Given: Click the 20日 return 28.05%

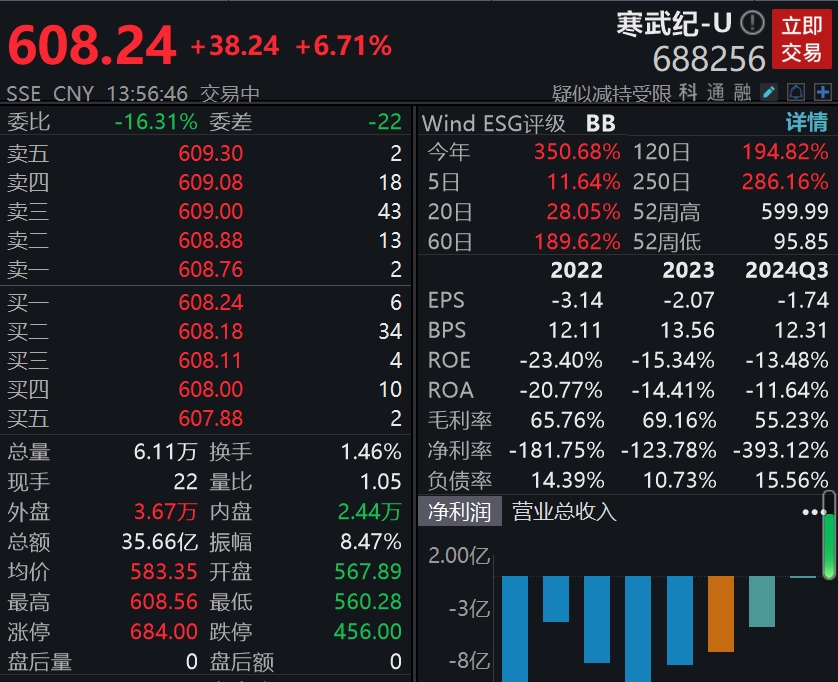Looking at the screenshot, I should [583, 212].
